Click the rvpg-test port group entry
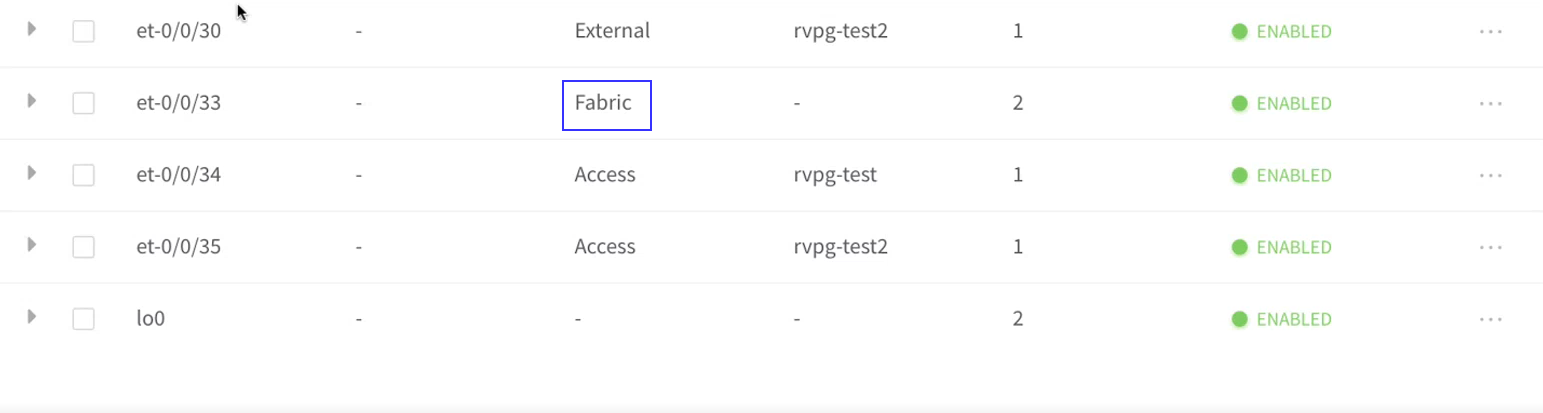1543x413 pixels. pos(834,175)
